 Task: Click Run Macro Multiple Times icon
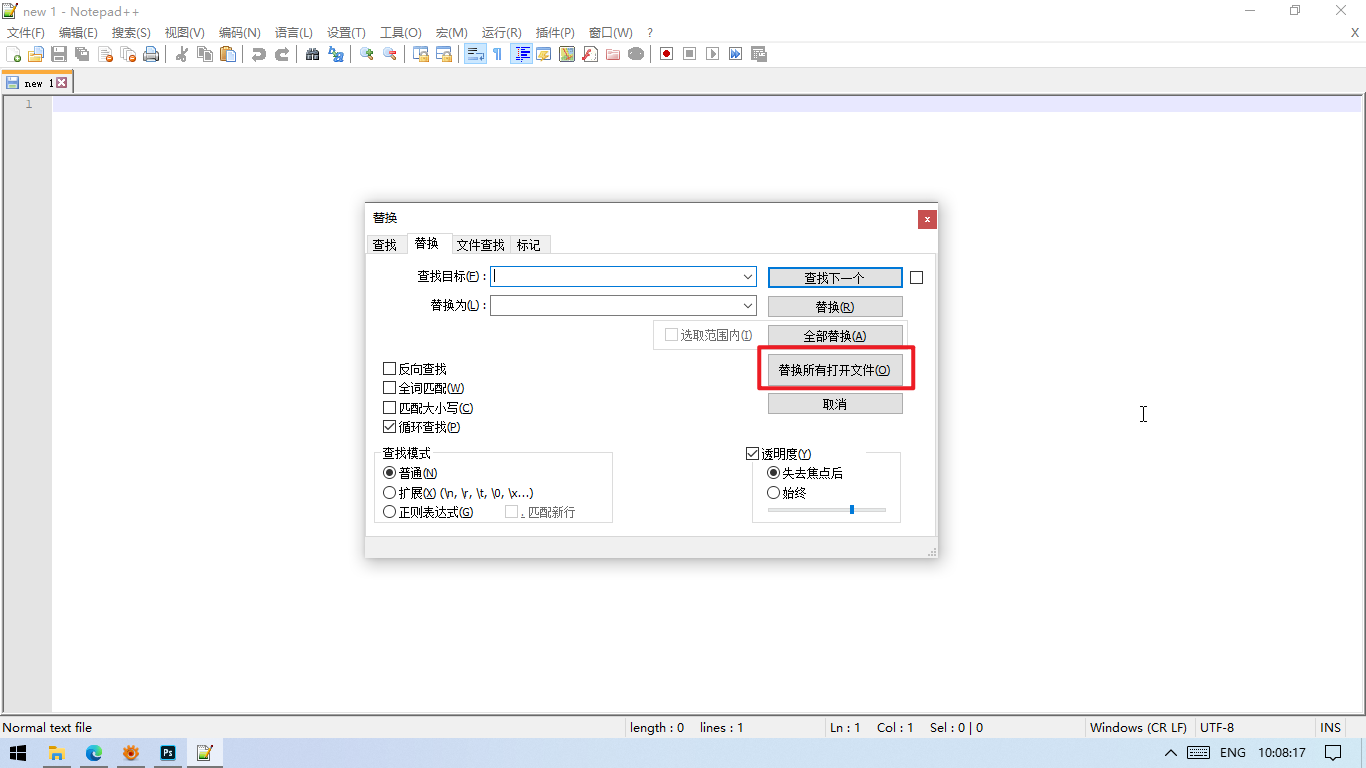pos(736,54)
